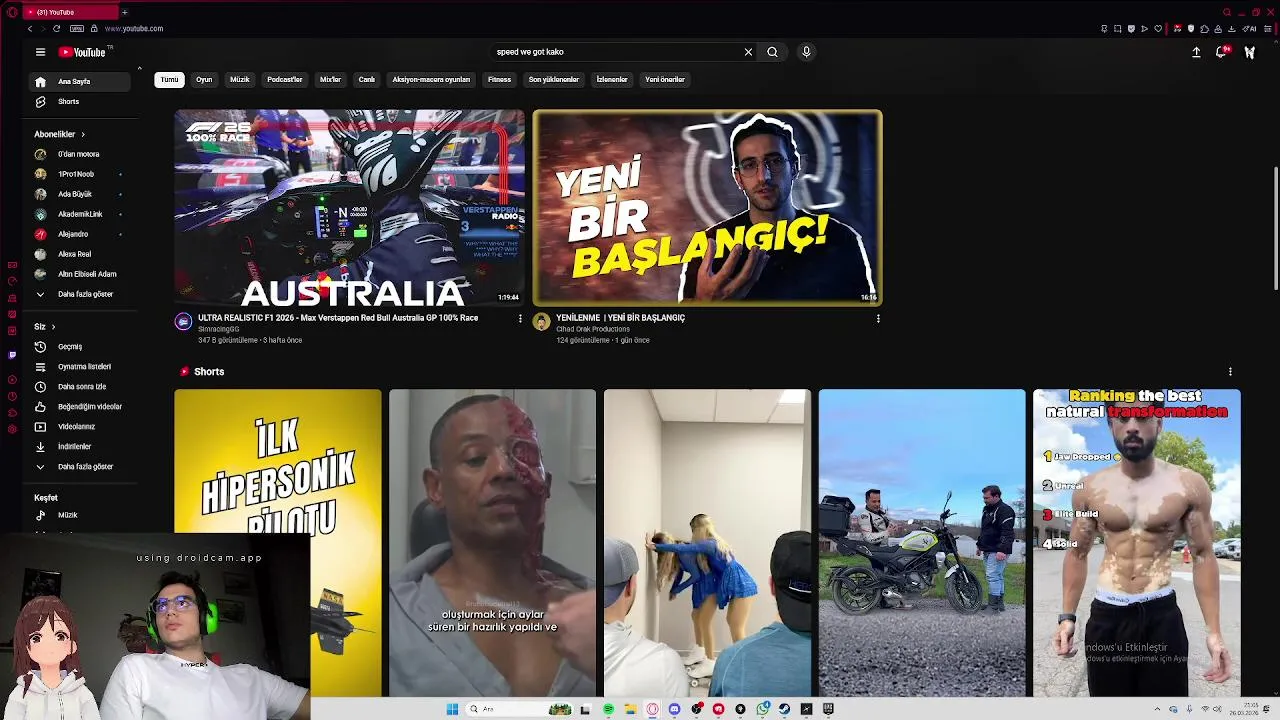Select the Fitness filter chip
This screenshot has width=1280, height=720.
[x=499, y=80]
